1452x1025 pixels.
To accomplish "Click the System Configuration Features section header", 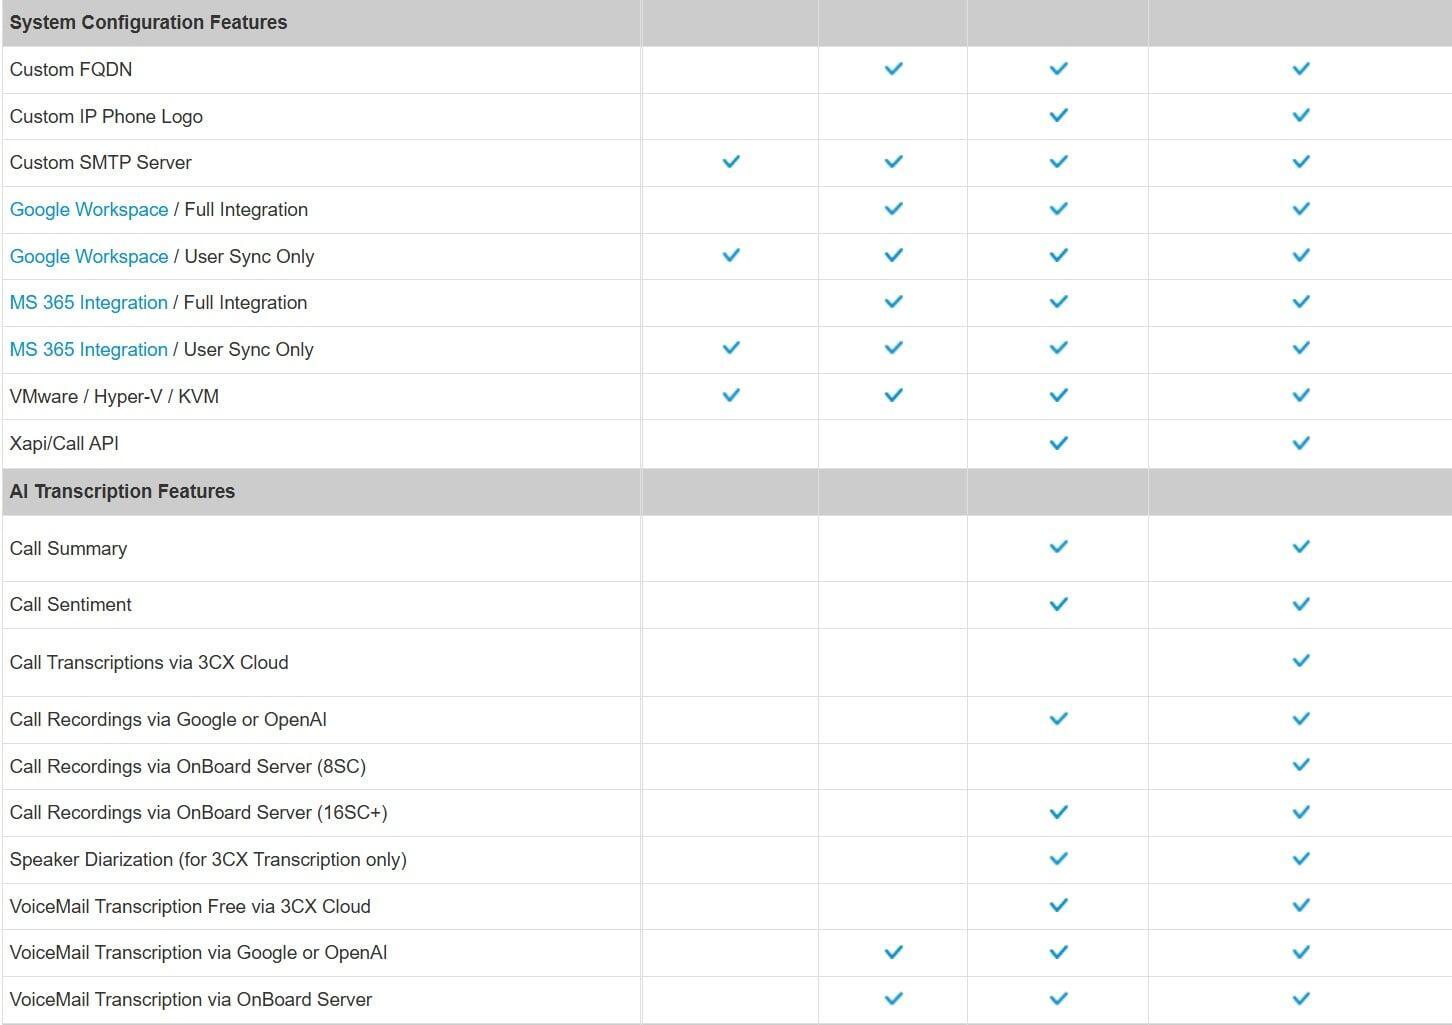I will pos(148,23).
